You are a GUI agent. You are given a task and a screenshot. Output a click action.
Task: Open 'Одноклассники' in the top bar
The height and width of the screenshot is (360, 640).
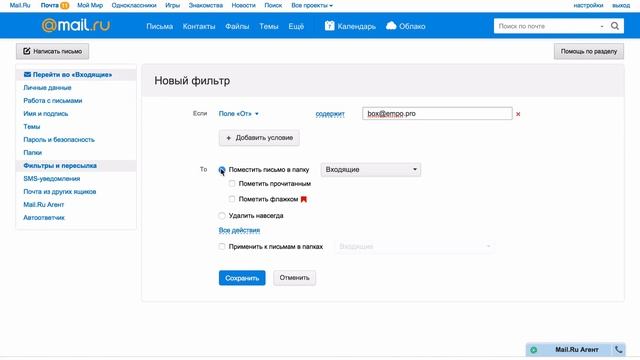(134, 5)
